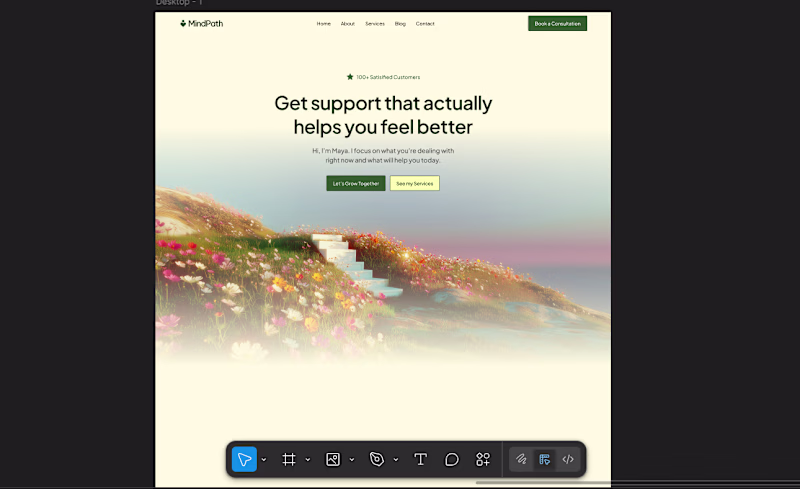Click the MindPath brand name text
800x489 pixels.
pyautogui.click(x=206, y=23)
